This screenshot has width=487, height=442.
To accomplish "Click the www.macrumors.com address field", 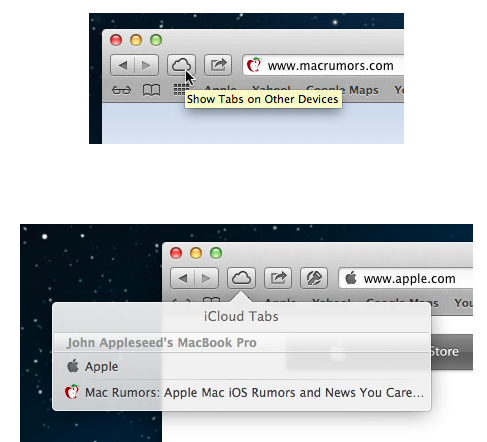I will click(323, 65).
